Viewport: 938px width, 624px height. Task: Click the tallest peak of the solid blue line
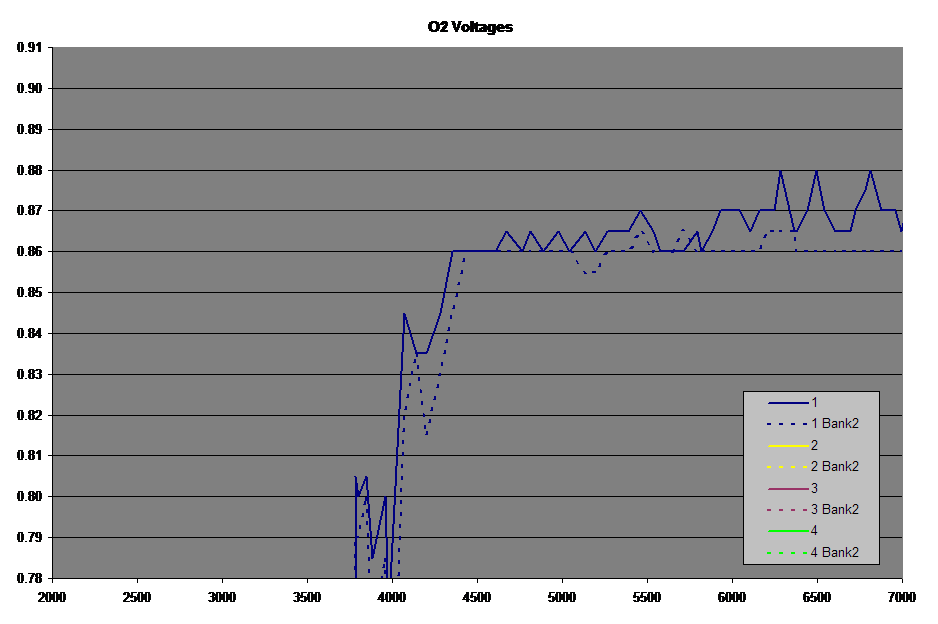tap(780, 171)
